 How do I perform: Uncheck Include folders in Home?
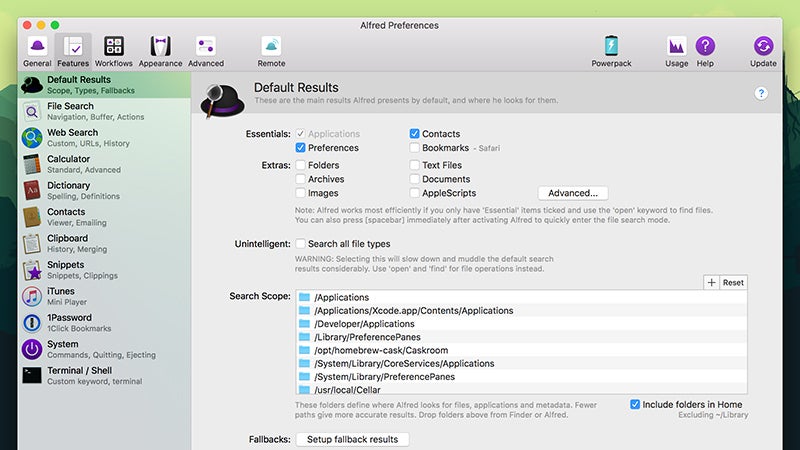(x=635, y=405)
